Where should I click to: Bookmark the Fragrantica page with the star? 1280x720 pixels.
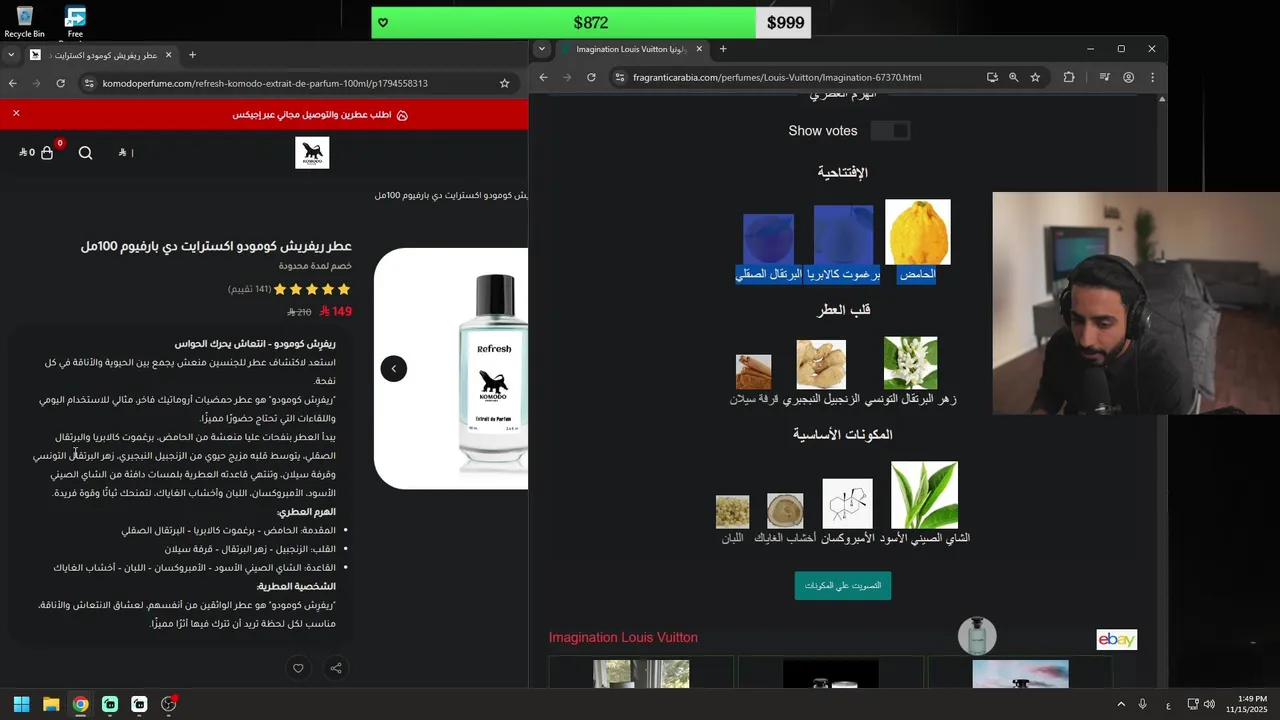(x=1035, y=77)
